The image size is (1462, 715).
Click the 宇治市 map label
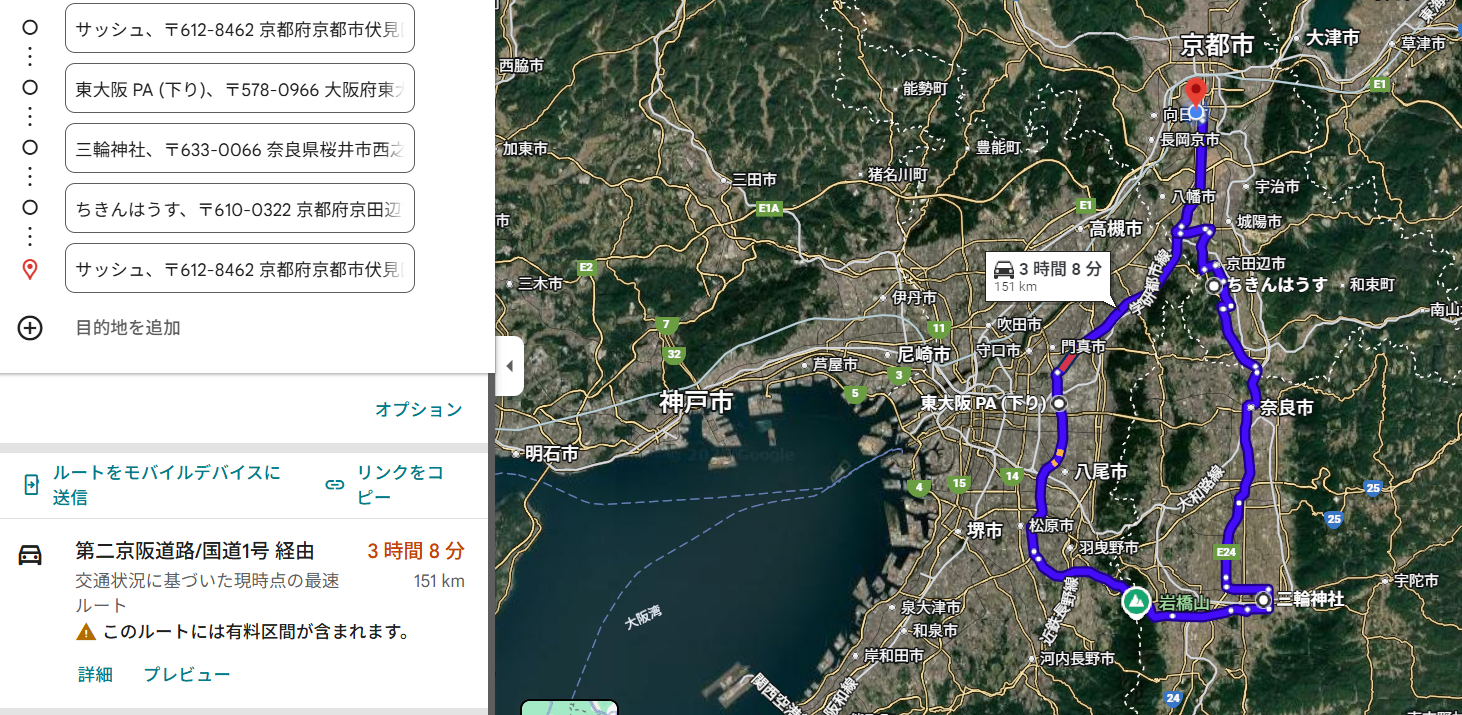pyautogui.click(x=1277, y=186)
